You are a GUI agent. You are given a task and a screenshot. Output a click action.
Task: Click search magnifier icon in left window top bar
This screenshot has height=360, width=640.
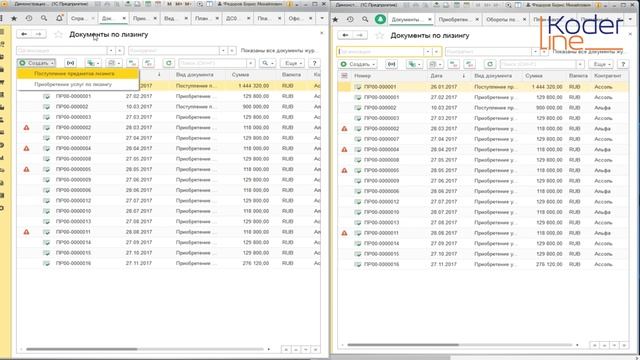(44, 18)
